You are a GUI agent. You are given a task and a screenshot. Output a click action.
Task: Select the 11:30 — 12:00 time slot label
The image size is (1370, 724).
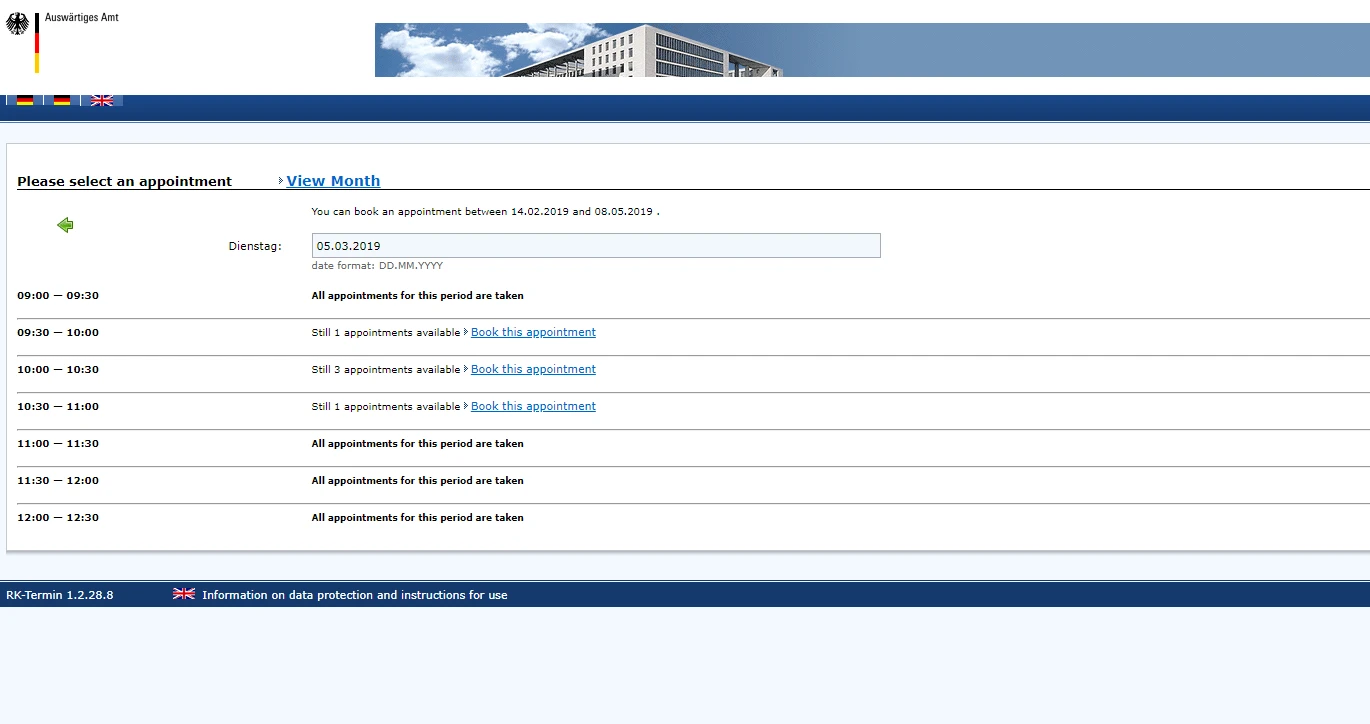click(x=58, y=481)
